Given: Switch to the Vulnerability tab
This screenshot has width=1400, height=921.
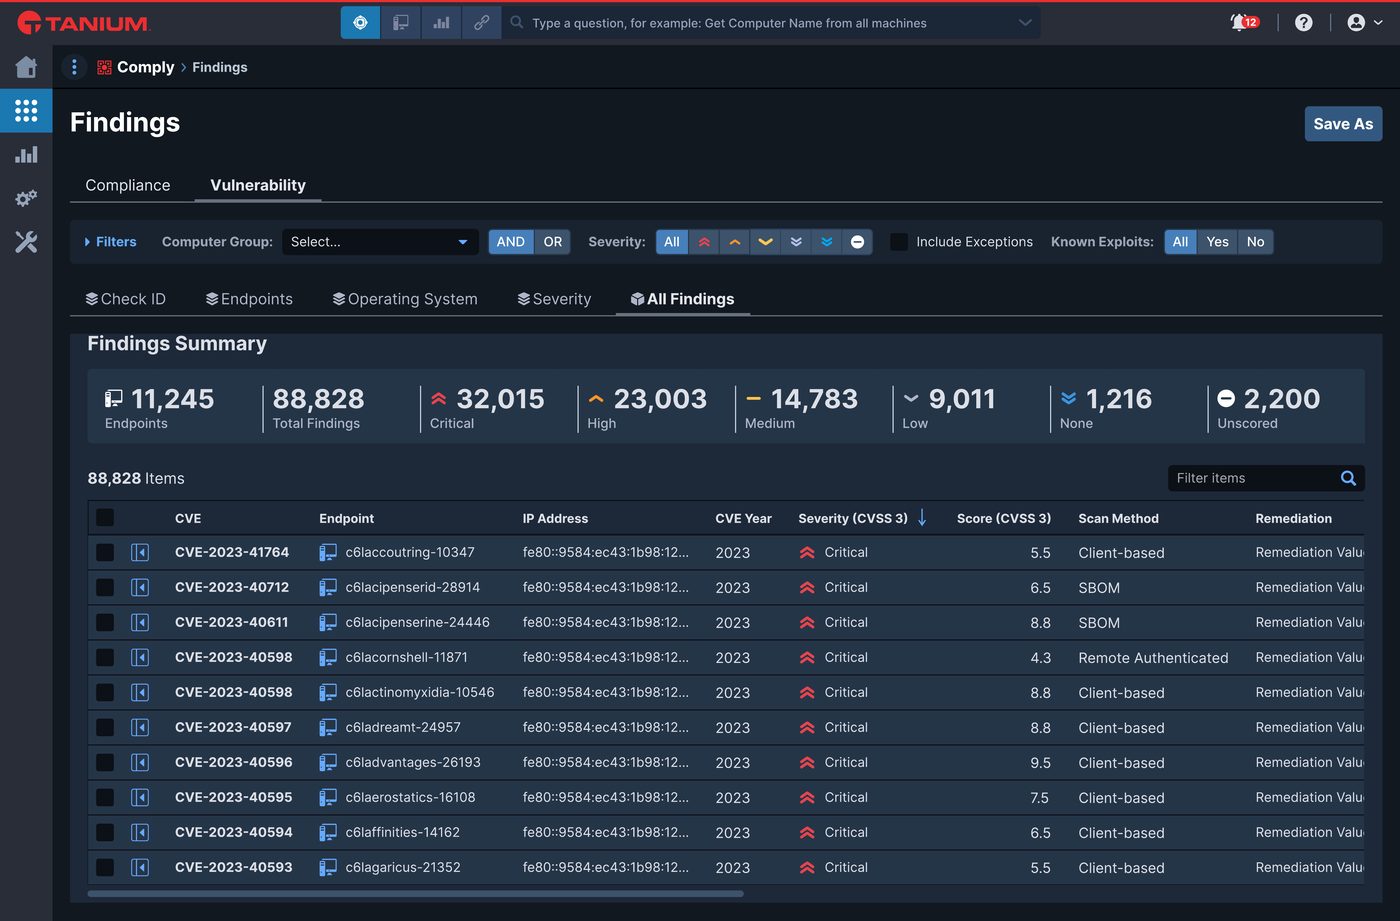Looking at the screenshot, I should tap(258, 185).
